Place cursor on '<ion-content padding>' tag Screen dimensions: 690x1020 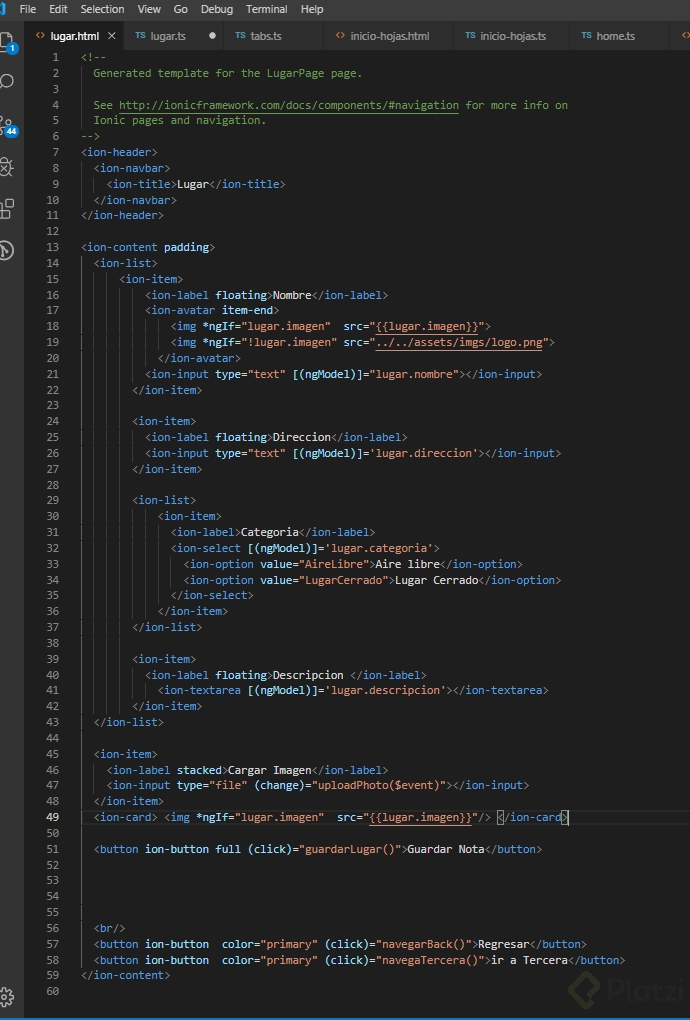[x=148, y=247]
